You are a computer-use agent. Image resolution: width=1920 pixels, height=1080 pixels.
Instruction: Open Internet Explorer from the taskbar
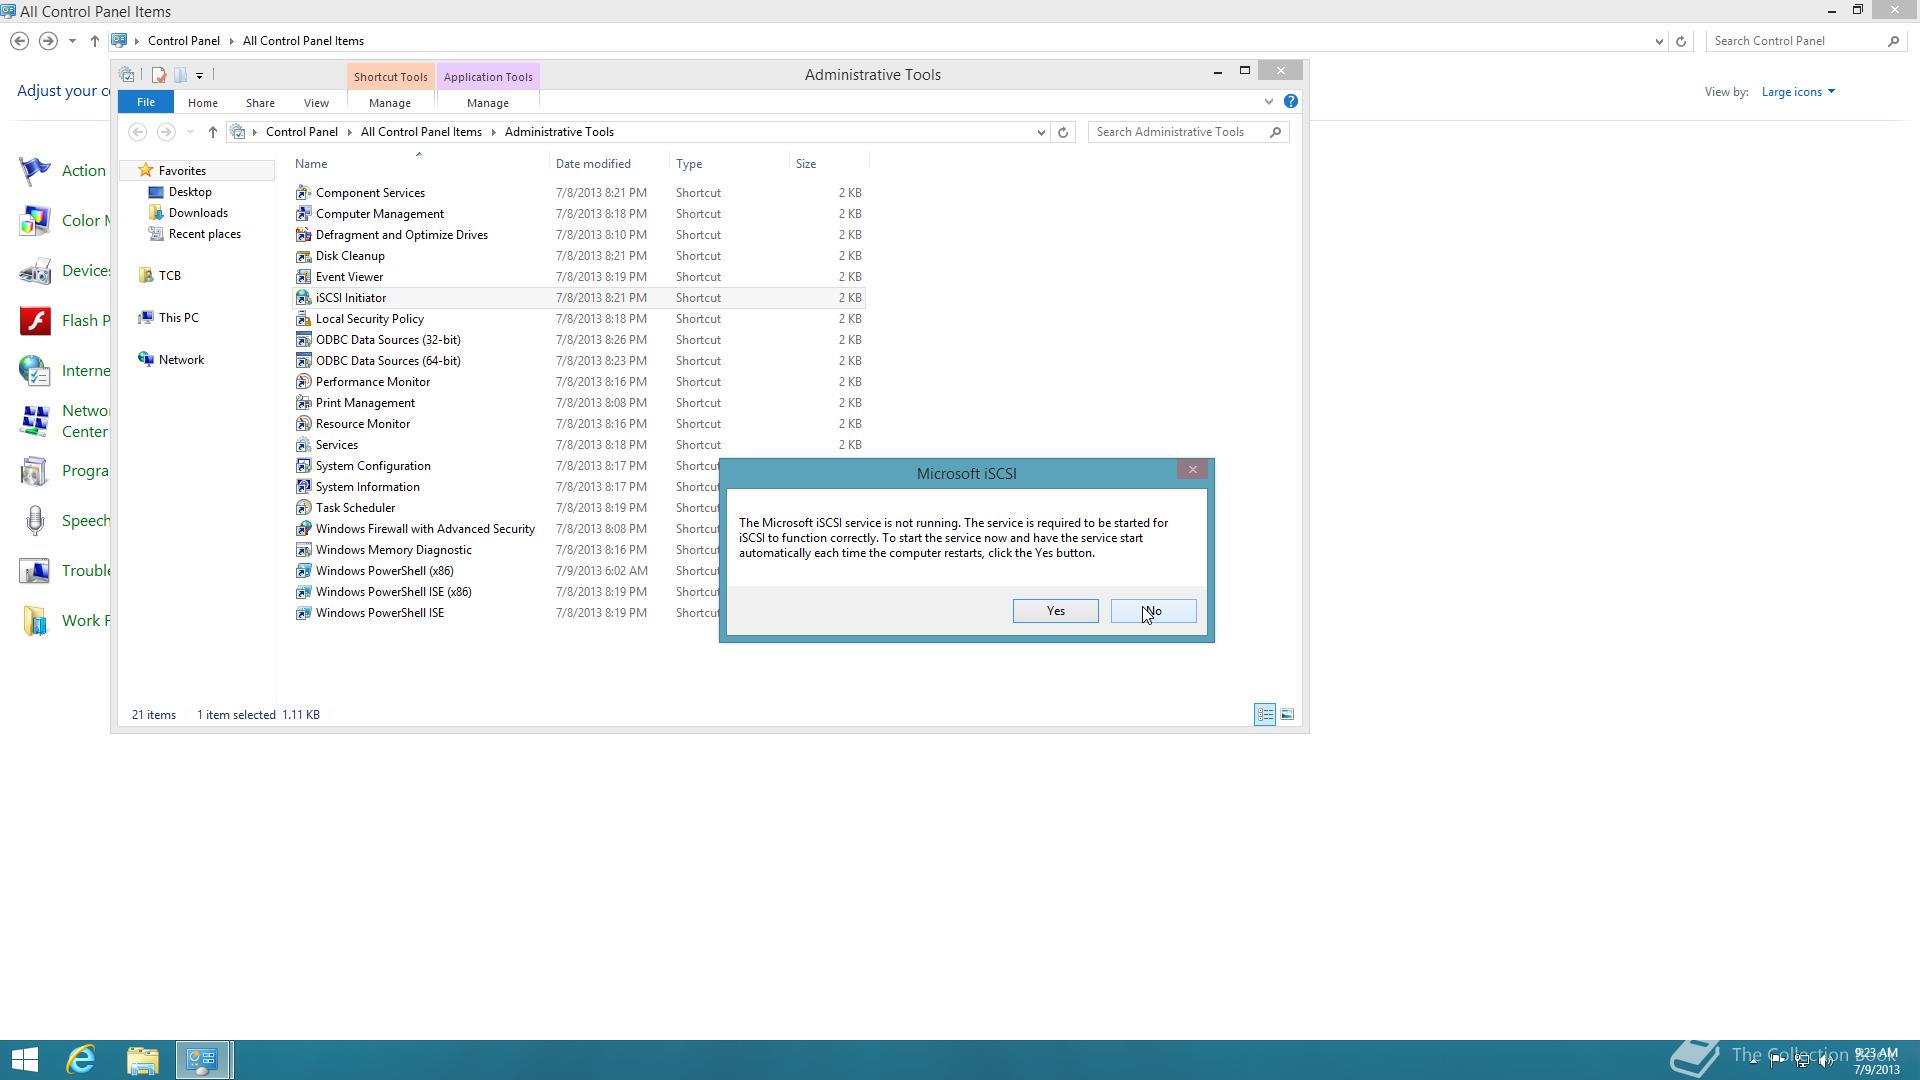click(81, 1059)
